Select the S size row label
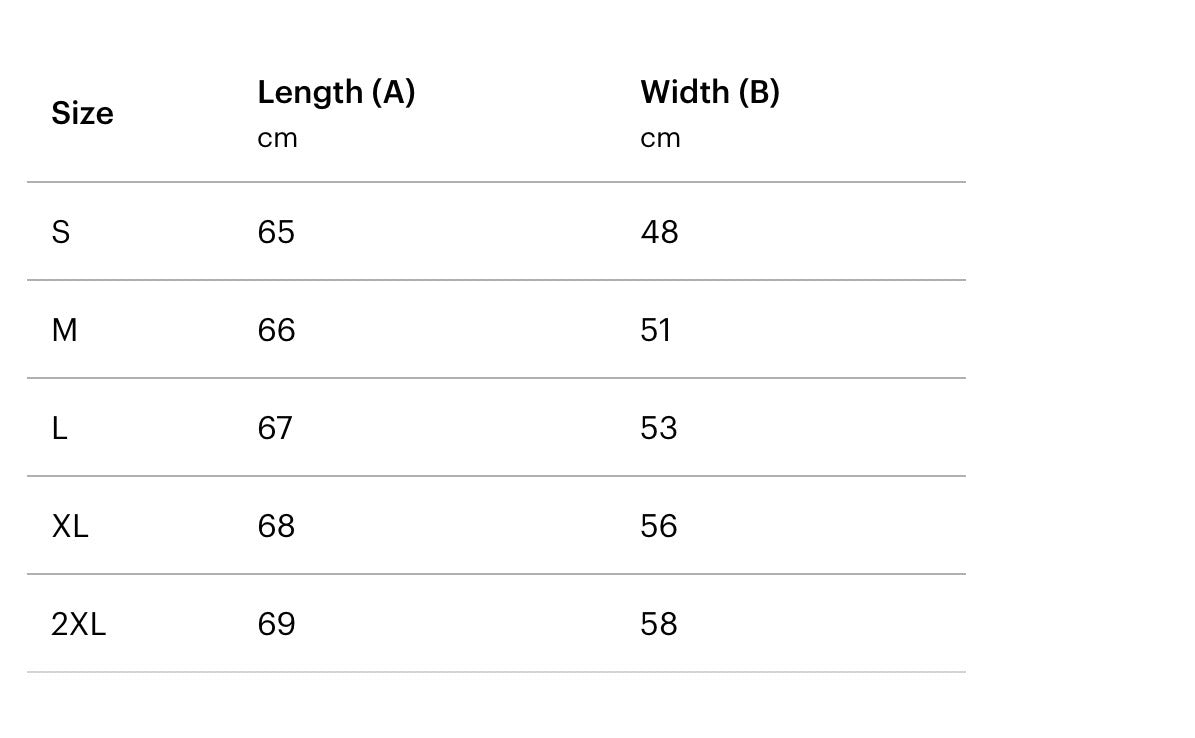 (x=61, y=232)
